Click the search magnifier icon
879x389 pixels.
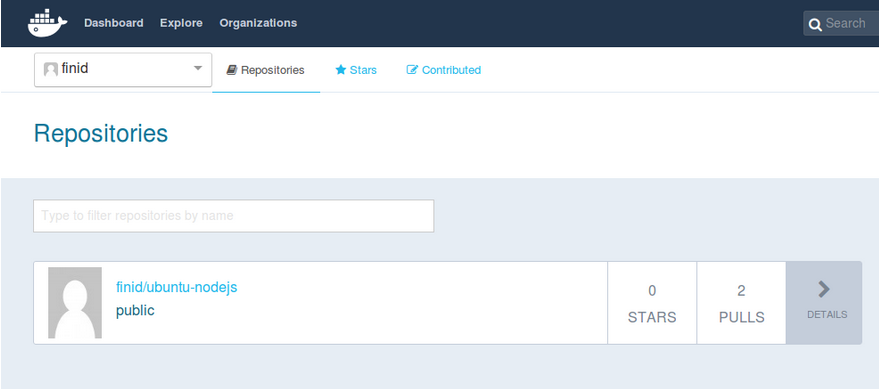(816, 24)
